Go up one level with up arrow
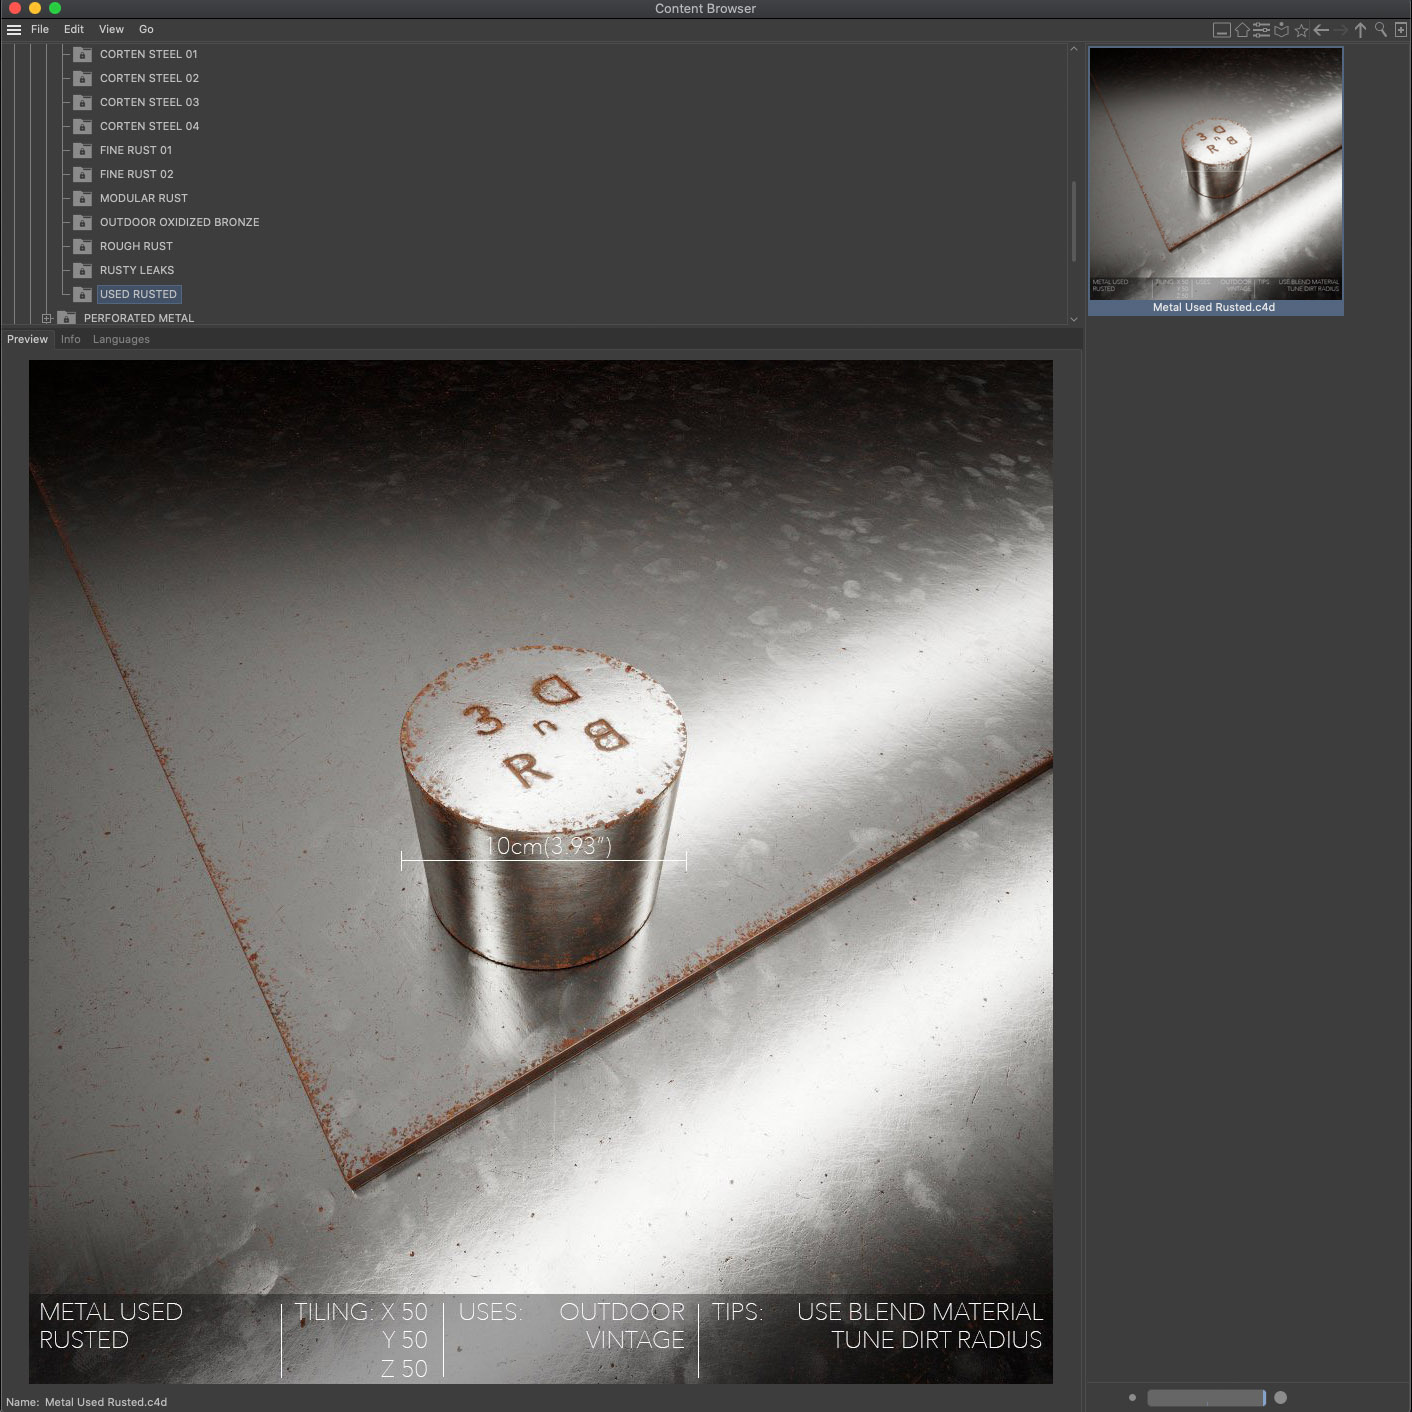Viewport: 1412px width, 1412px height. 1360,30
